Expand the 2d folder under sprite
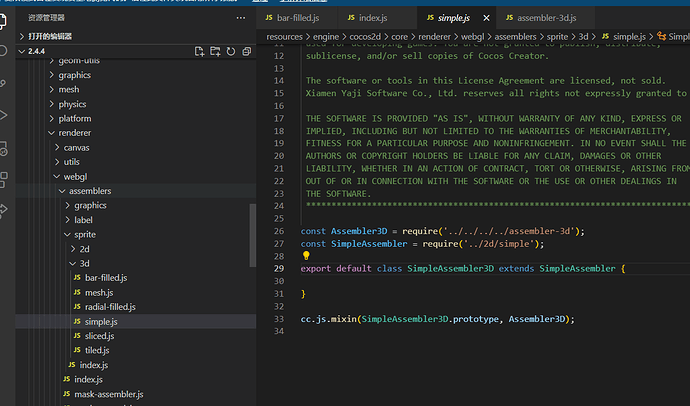 point(86,248)
